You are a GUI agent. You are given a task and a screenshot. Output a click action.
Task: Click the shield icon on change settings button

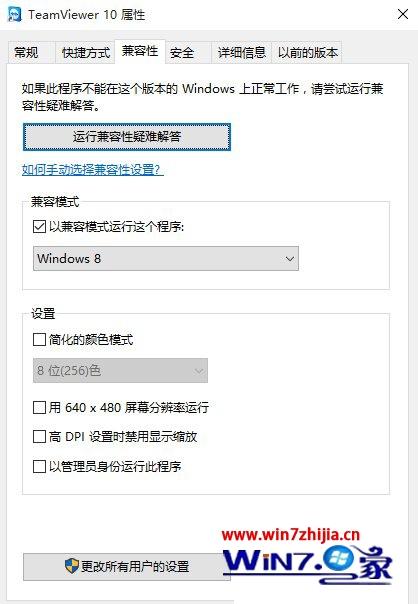(x=72, y=565)
